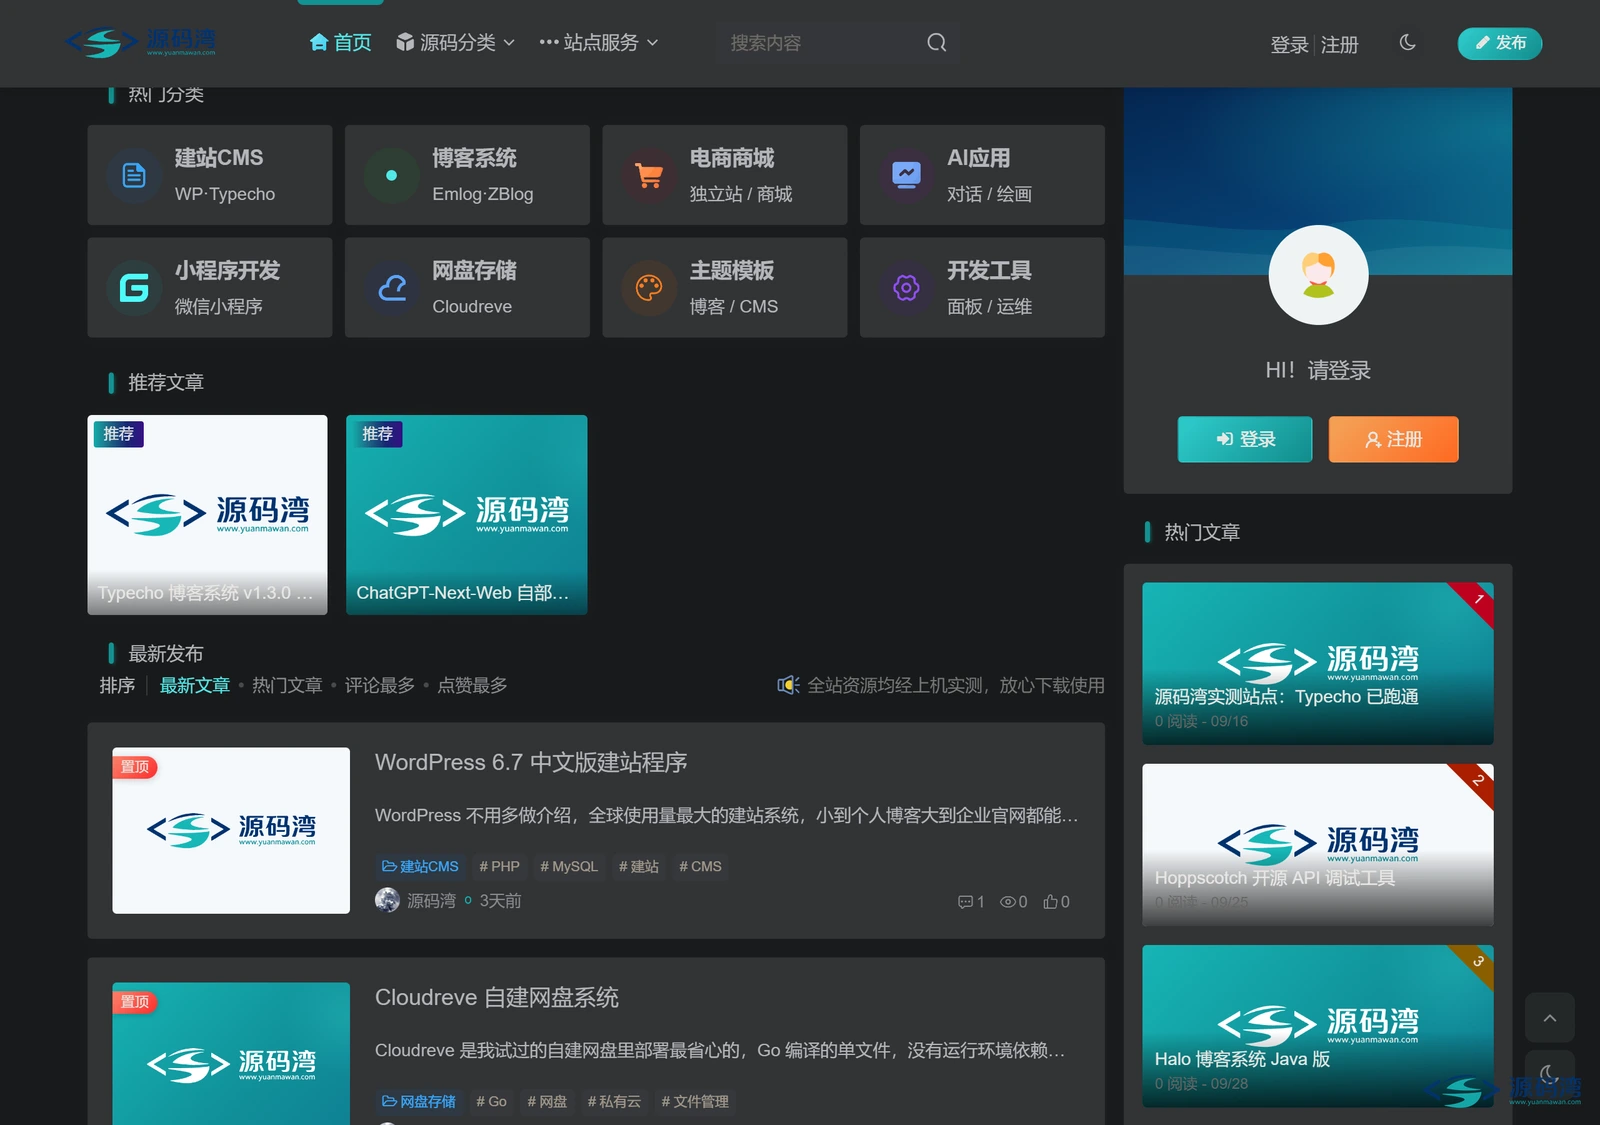Select the 最新文章 sort tab
Image resolution: width=1600 pixels, height=1125 pixels.
click(x=195, y=685)
